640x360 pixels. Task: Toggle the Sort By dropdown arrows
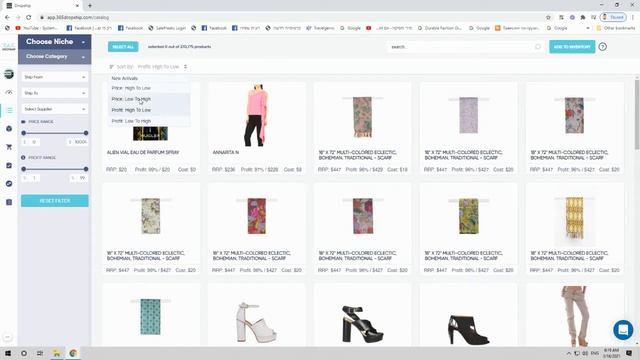coord(185,67)
